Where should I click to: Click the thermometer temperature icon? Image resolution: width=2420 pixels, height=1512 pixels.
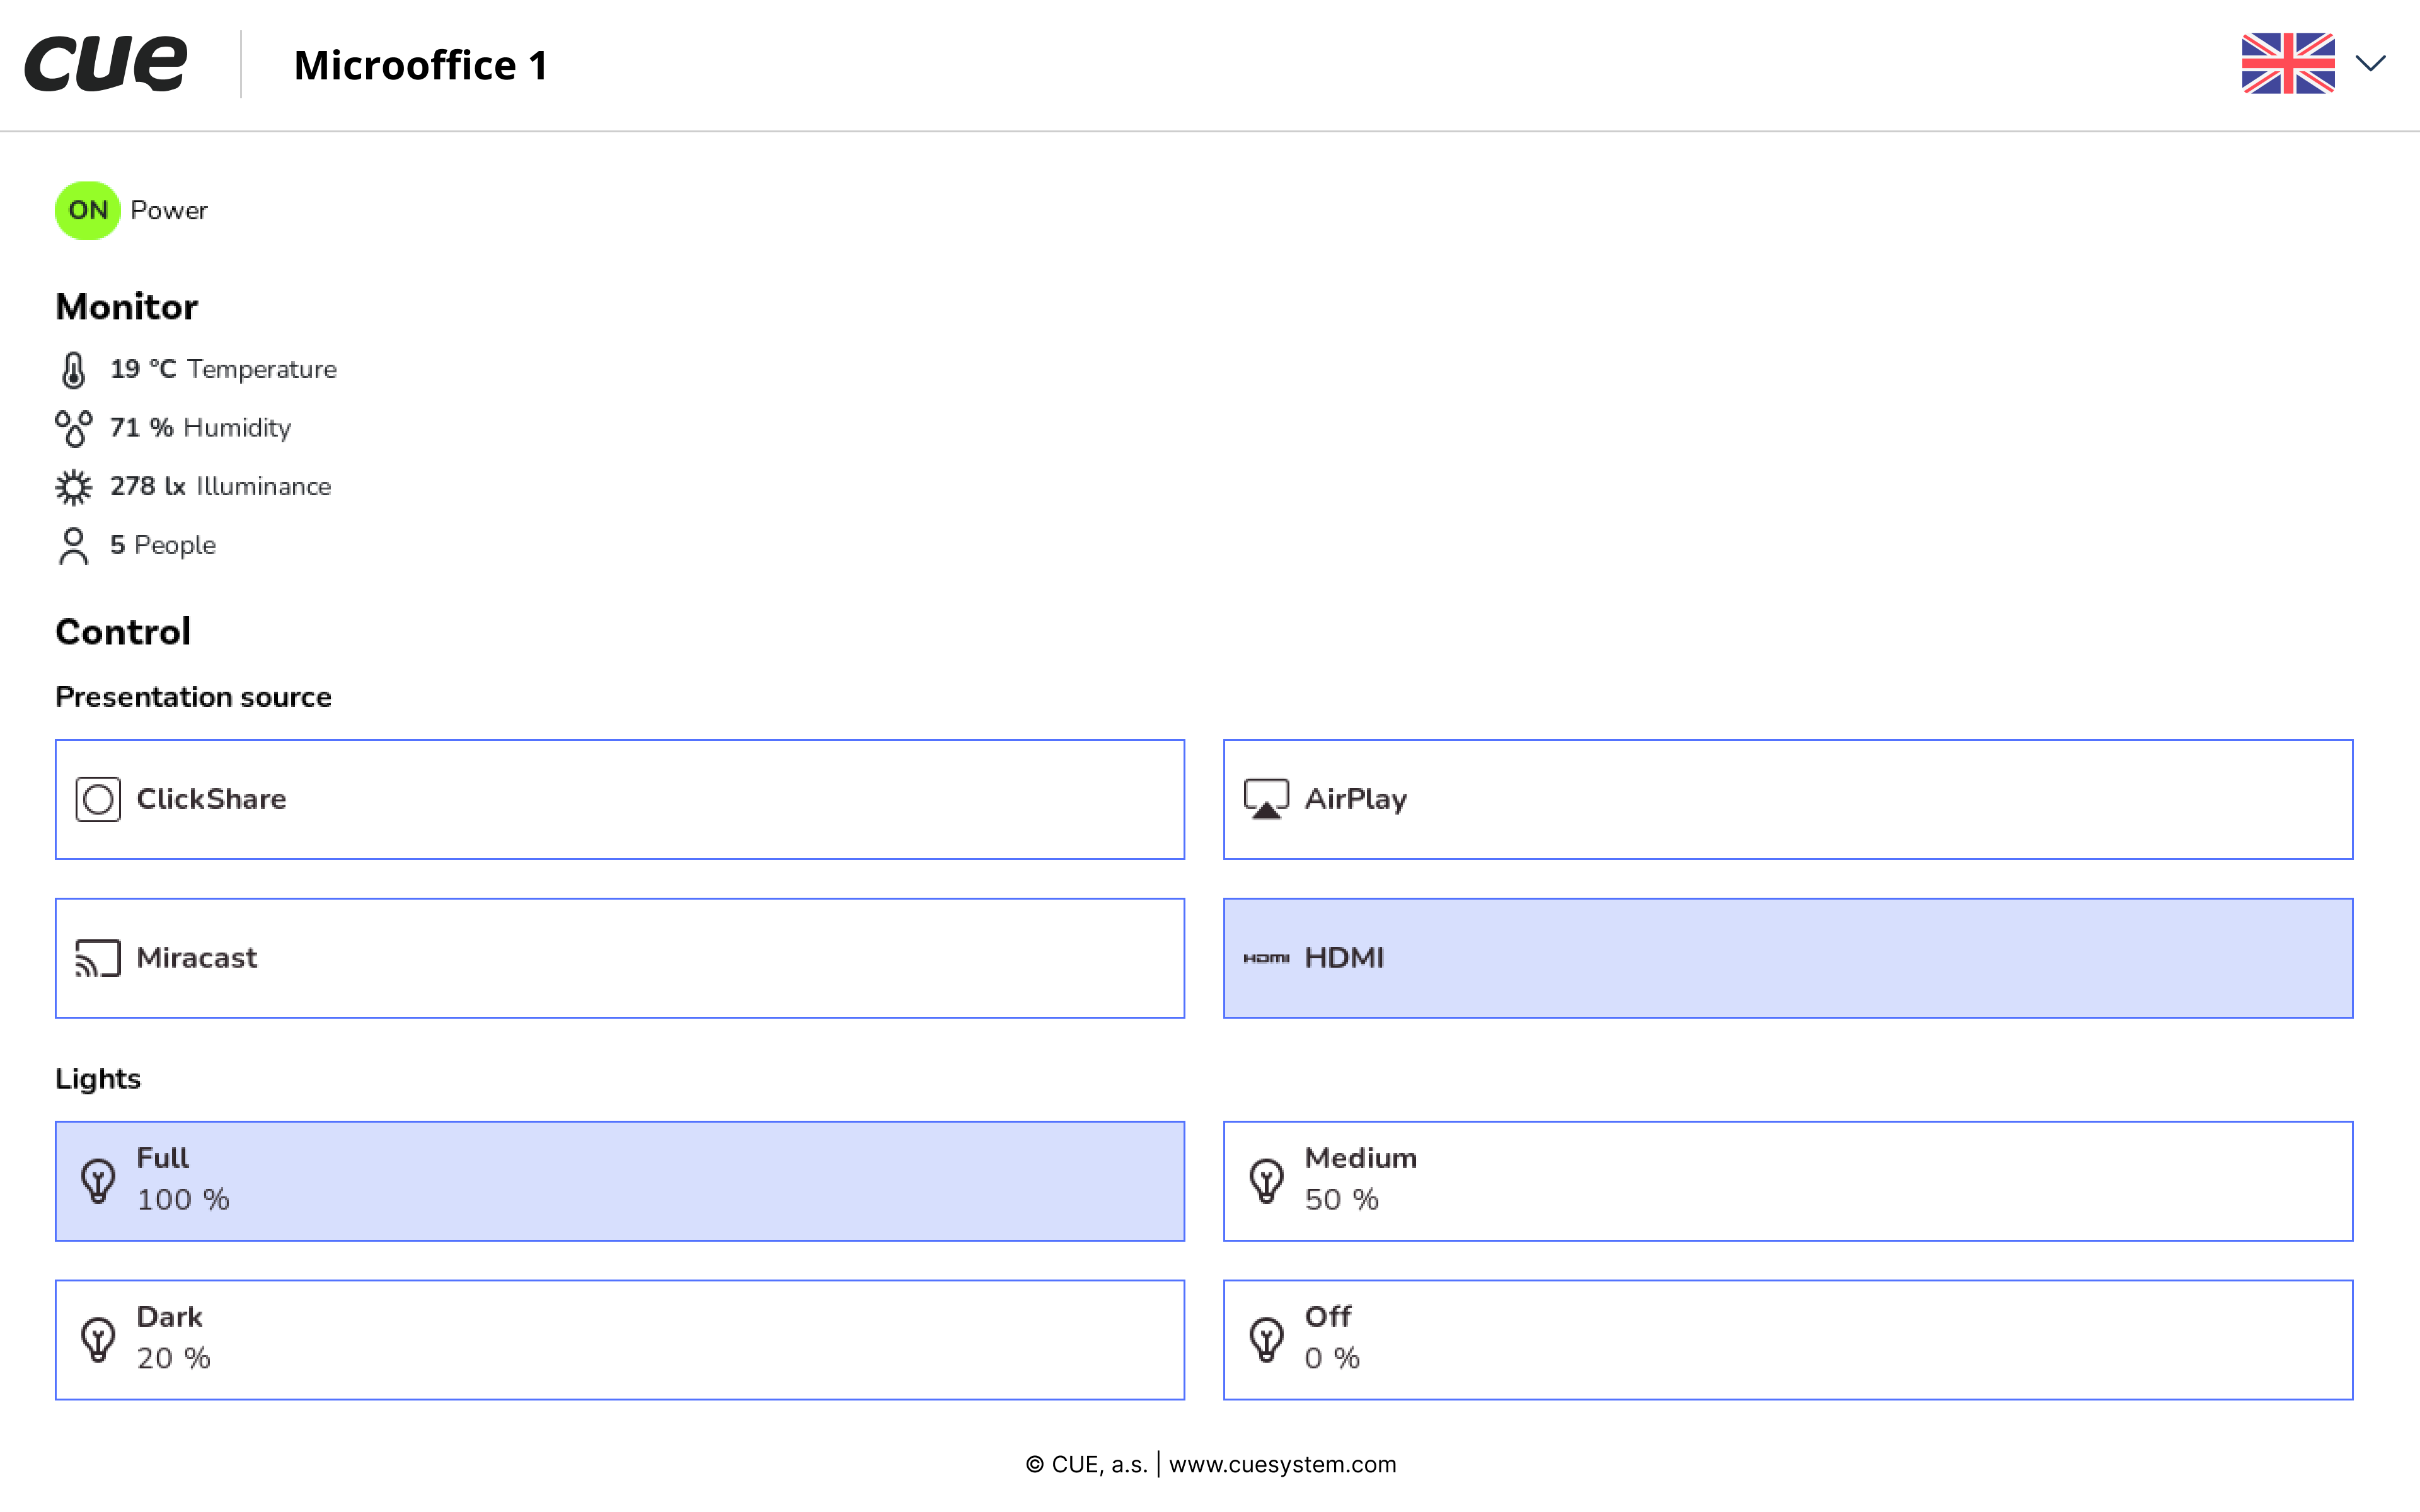click(x=73, y=370)
